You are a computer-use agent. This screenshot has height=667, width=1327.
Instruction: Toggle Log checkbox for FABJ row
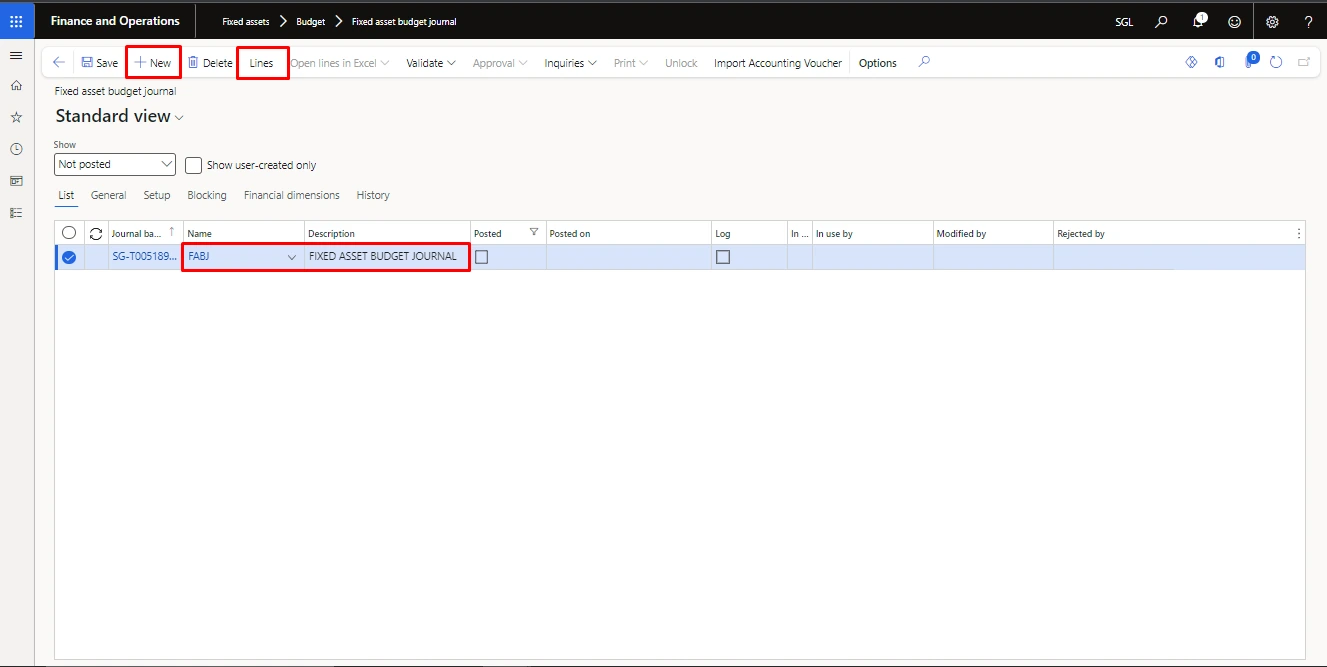(723, 257)
